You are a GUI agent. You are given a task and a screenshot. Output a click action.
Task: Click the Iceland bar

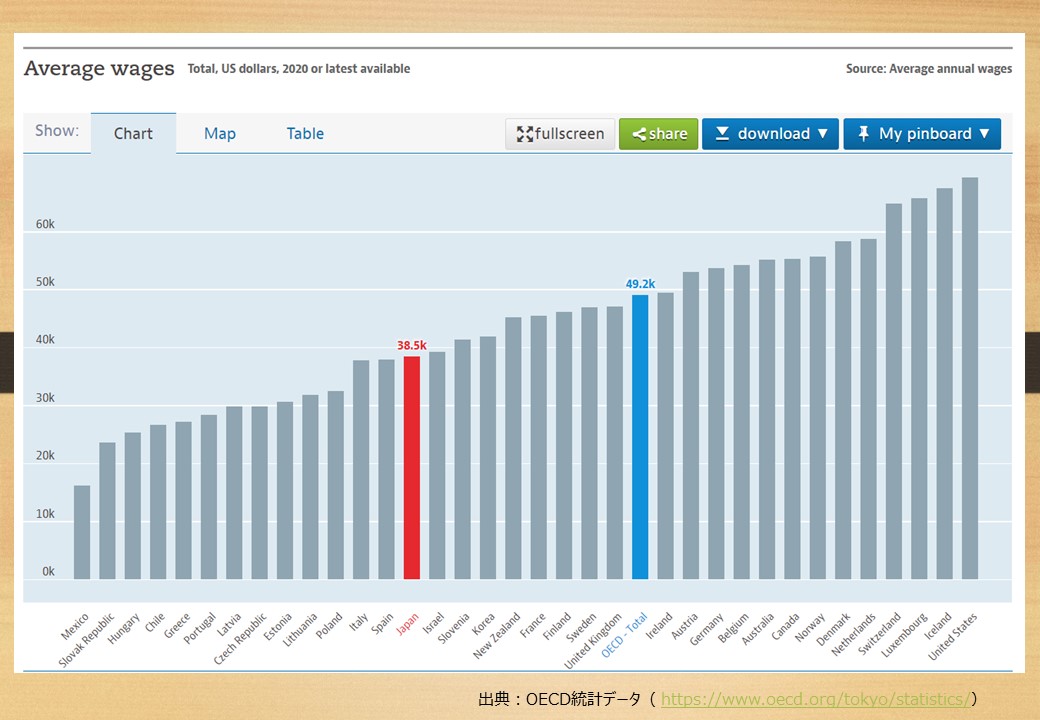(944, 384)
